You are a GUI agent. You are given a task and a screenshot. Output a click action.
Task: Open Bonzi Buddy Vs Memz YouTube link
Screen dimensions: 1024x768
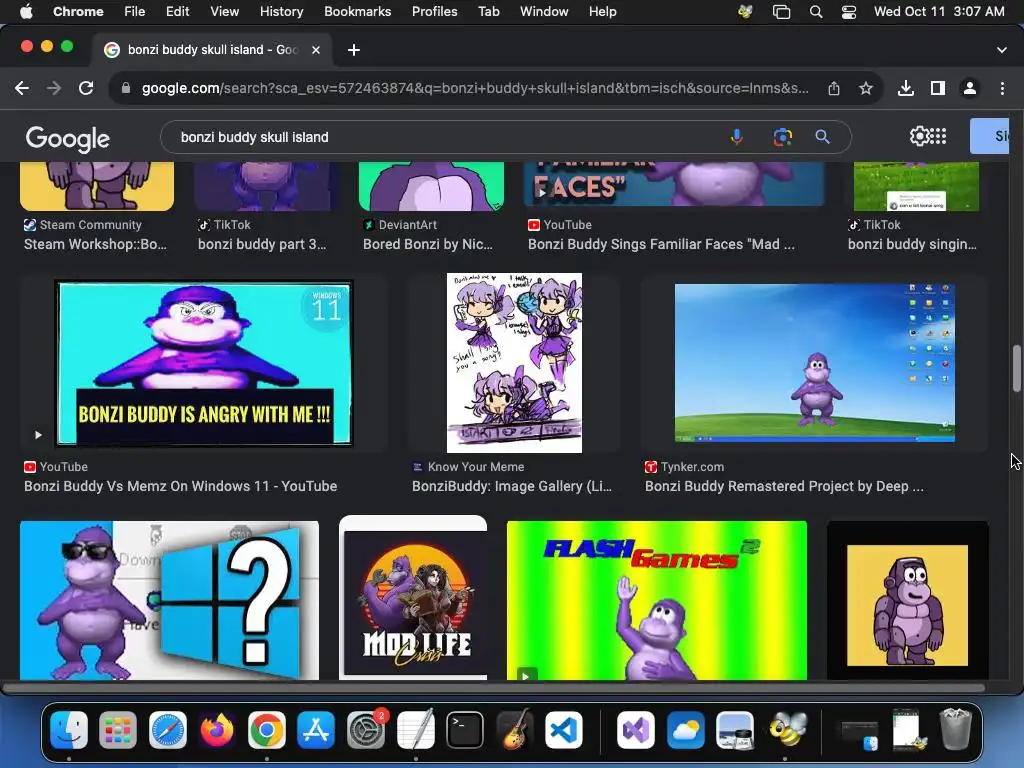tap(180, 486)
